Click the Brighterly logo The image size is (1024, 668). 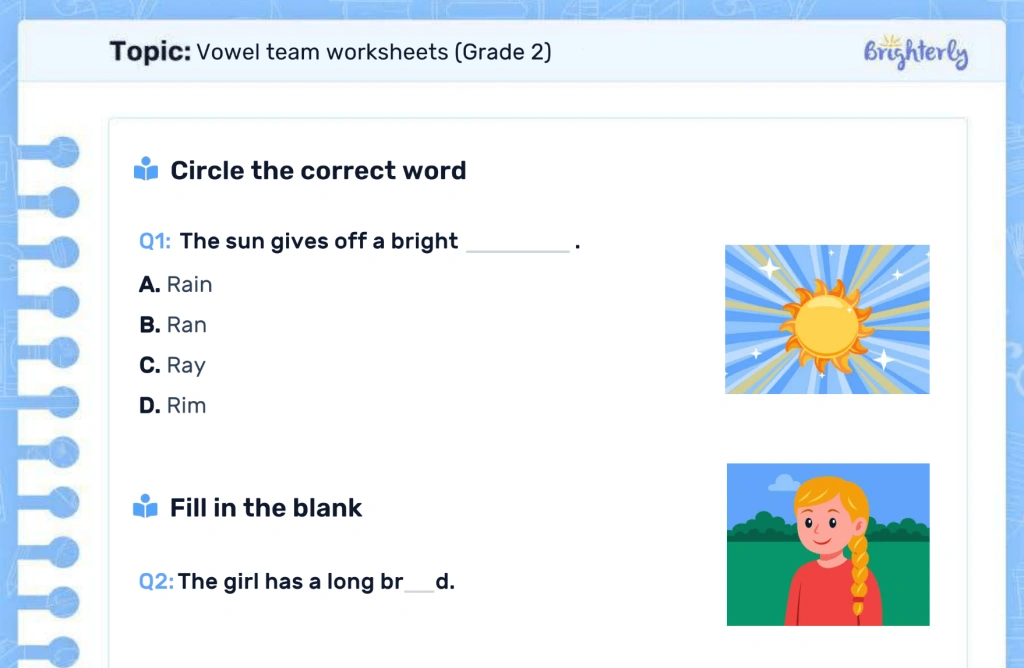click(916, 52)
